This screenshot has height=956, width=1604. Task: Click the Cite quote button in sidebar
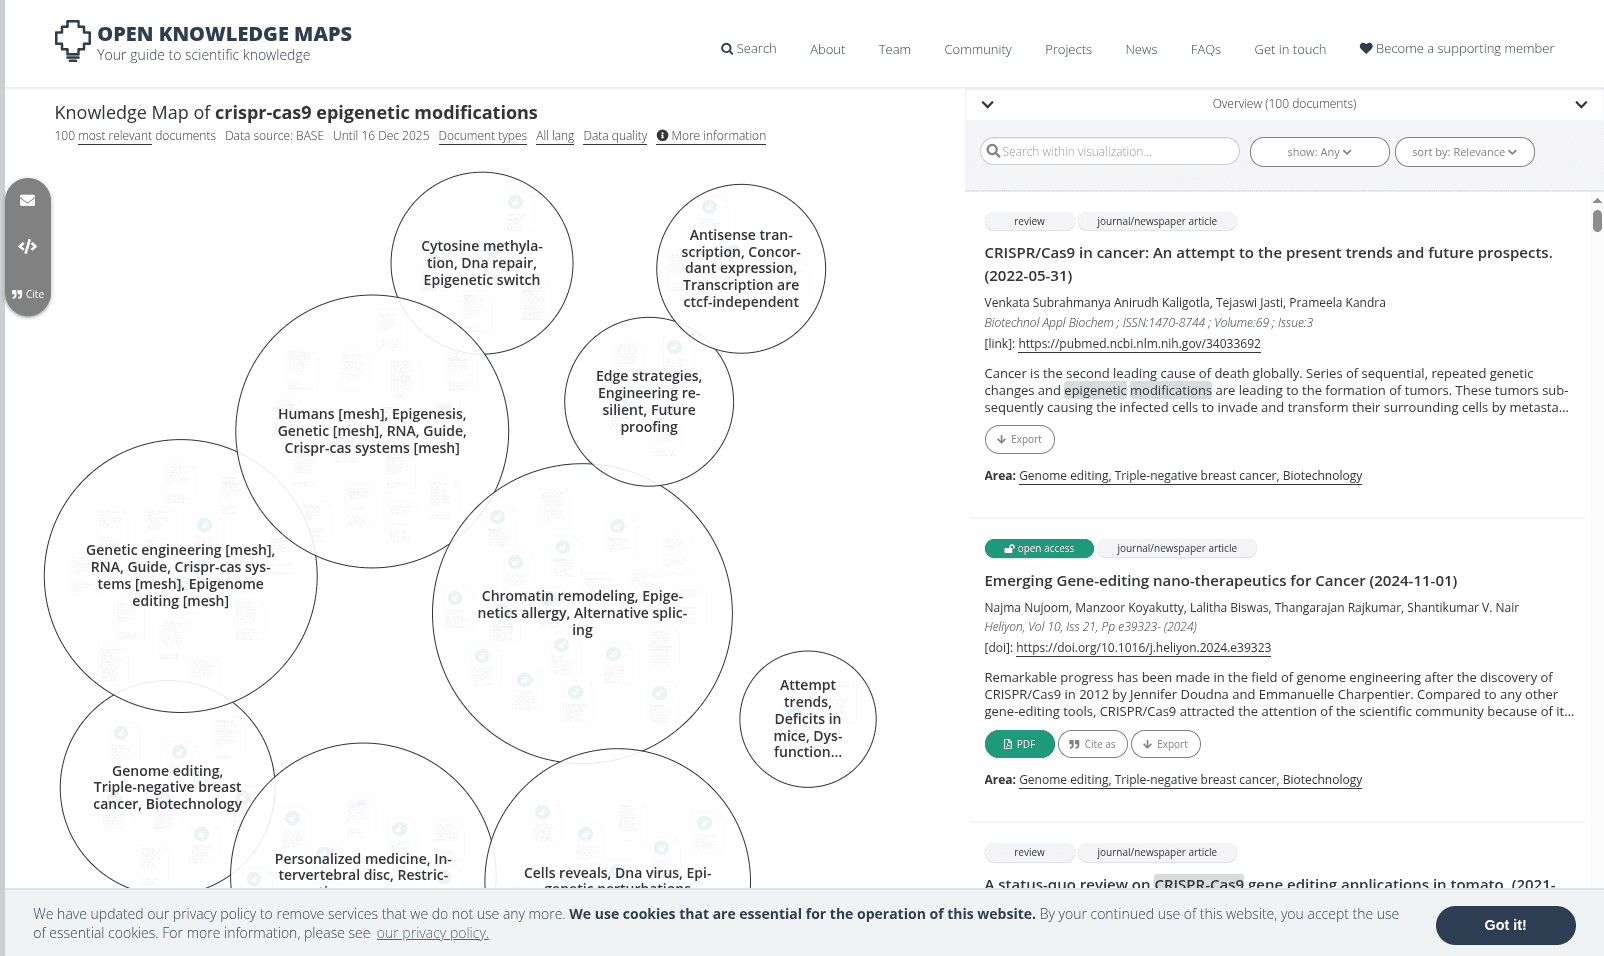[28, 294]
